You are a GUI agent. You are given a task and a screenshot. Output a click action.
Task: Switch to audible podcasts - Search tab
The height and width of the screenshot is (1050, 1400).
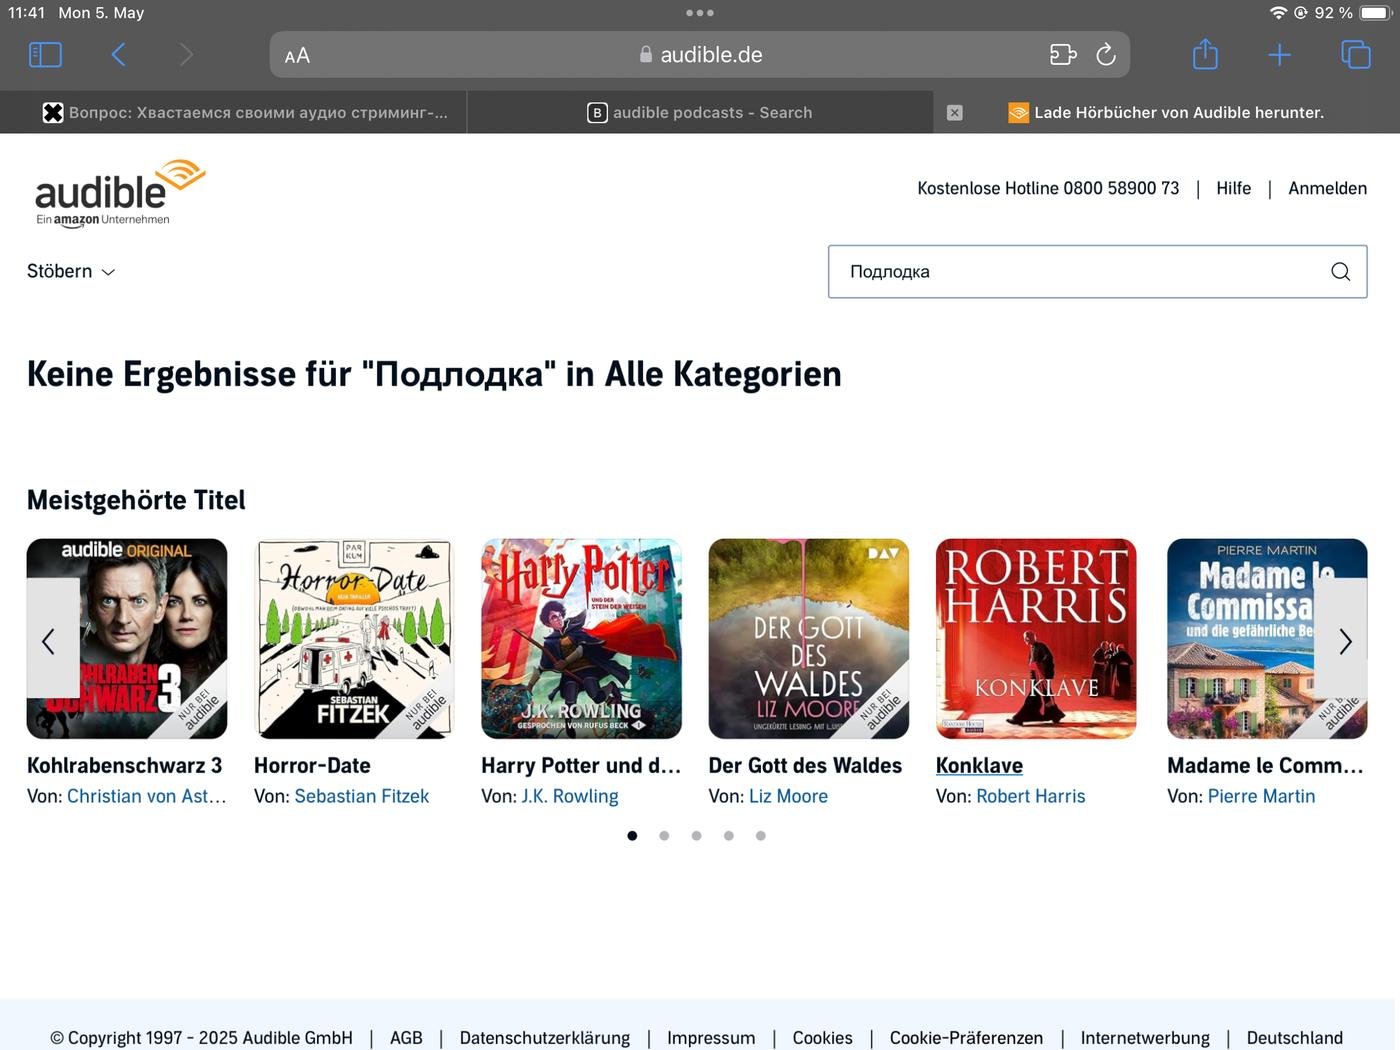pyautogui.click(x=700, y=113)
